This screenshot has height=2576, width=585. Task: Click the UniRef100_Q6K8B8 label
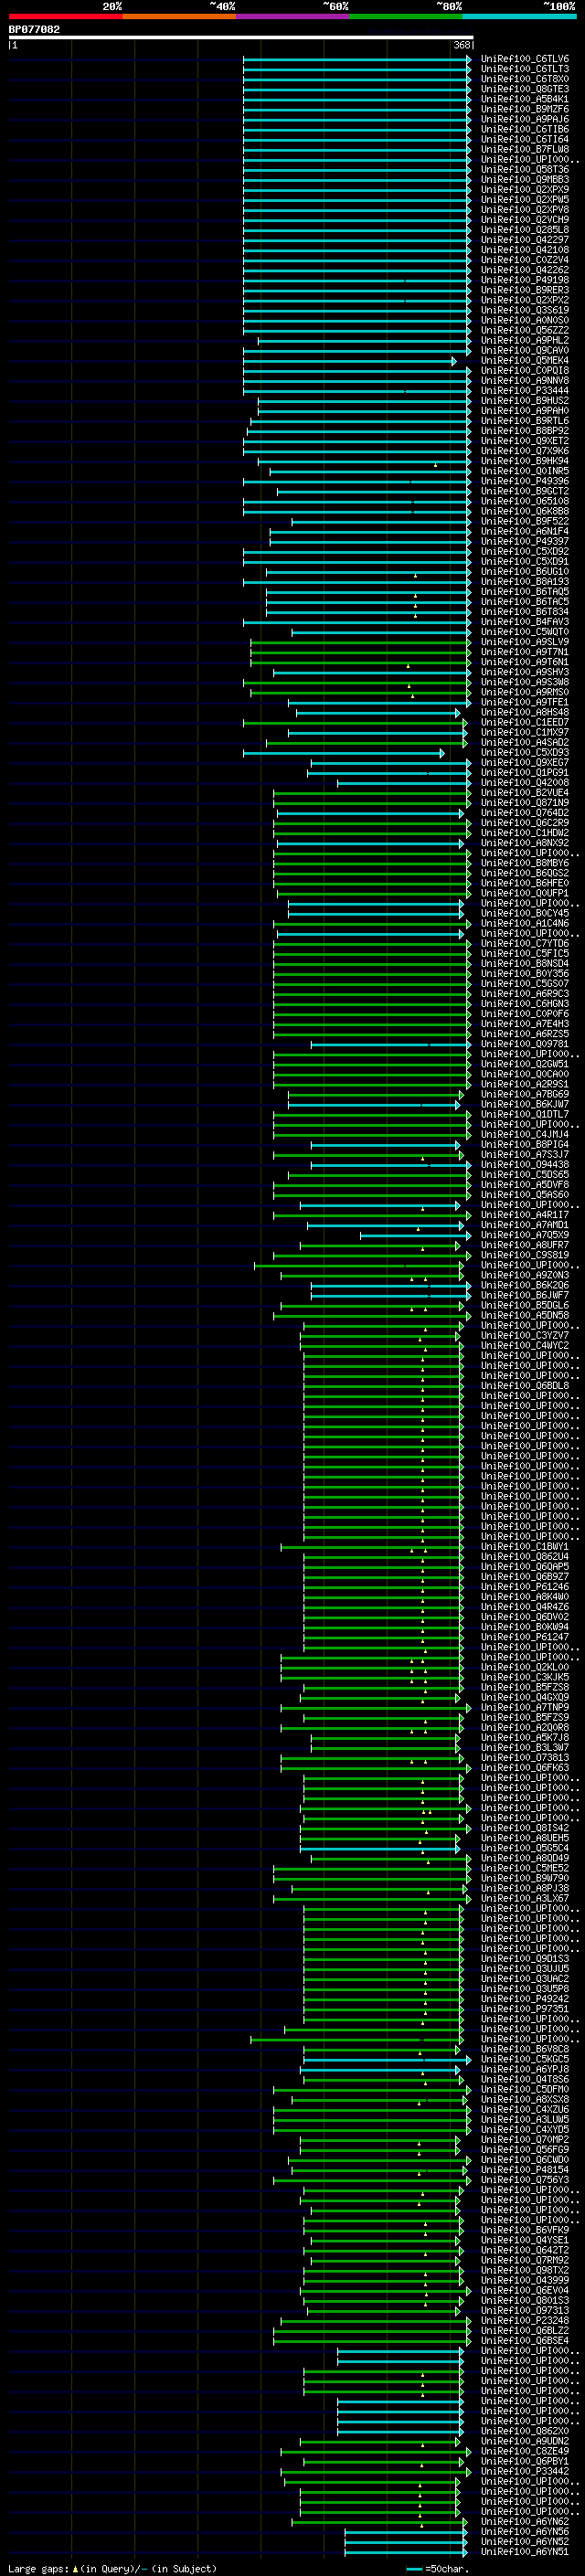(525, 511)
